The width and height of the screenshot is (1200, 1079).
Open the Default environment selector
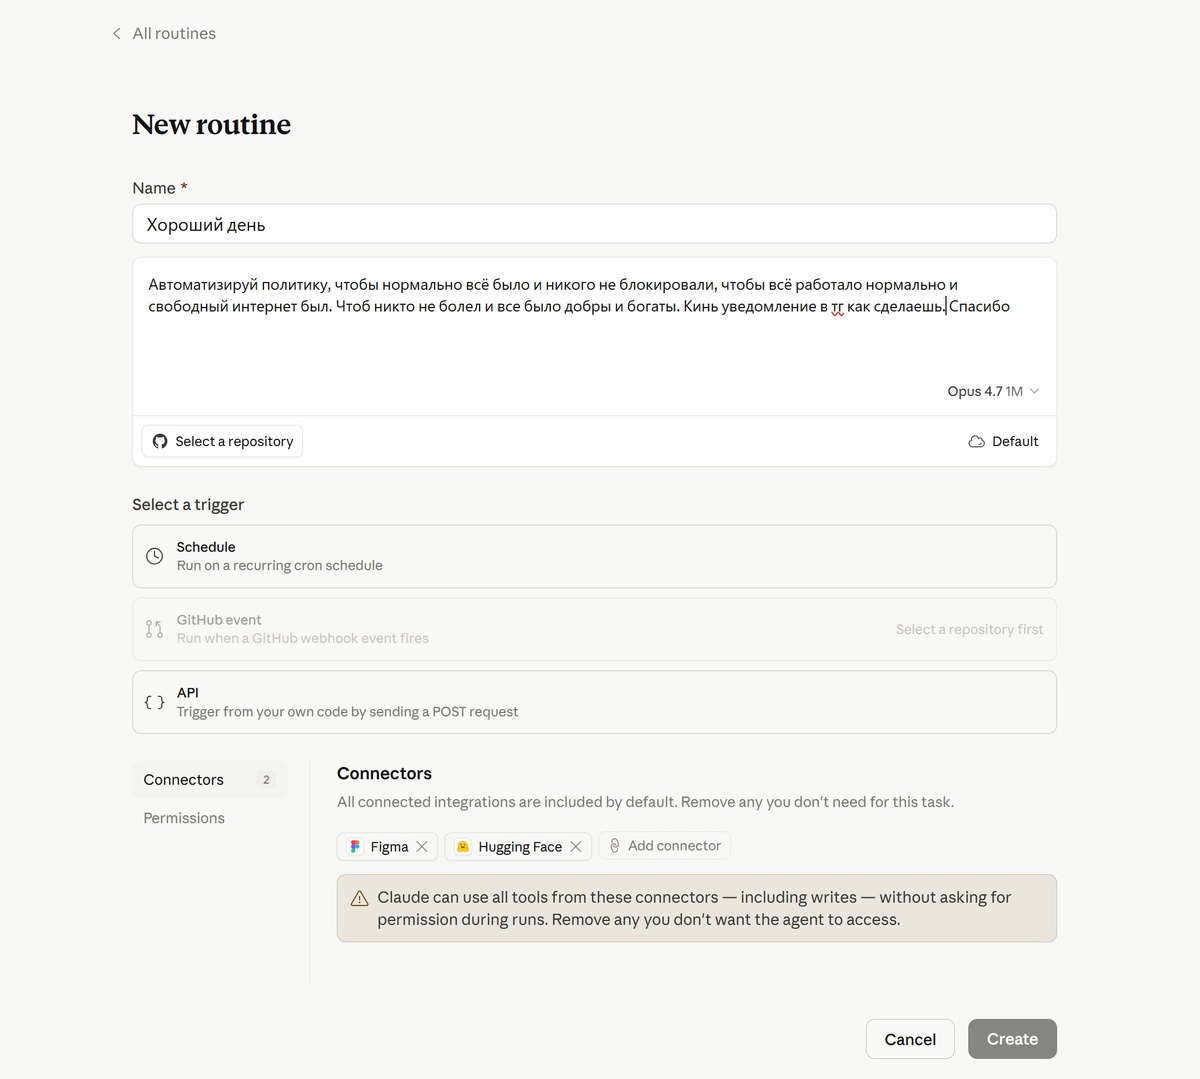pos(1003,441)
